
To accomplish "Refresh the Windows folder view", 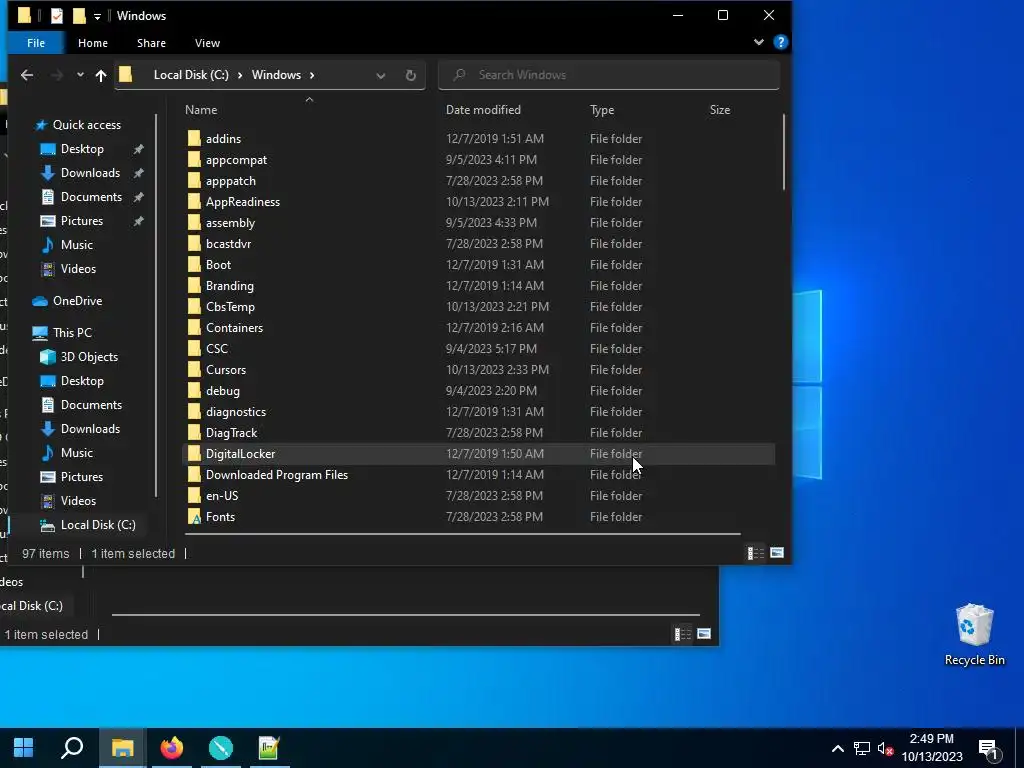I will pos(410,75).
